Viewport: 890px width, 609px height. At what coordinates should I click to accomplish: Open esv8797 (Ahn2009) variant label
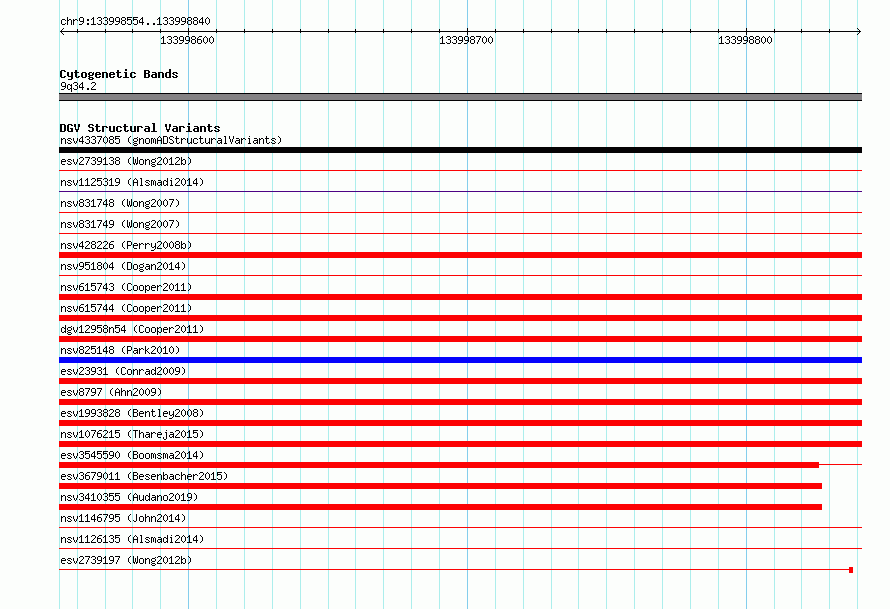click(111, 392)
